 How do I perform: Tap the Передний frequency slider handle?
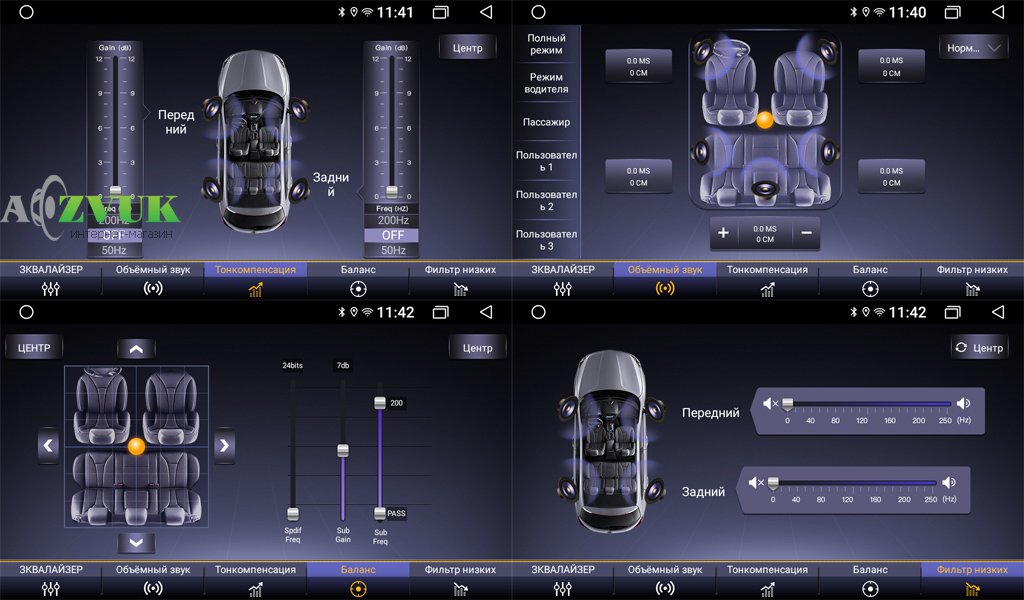click(788, 404)
